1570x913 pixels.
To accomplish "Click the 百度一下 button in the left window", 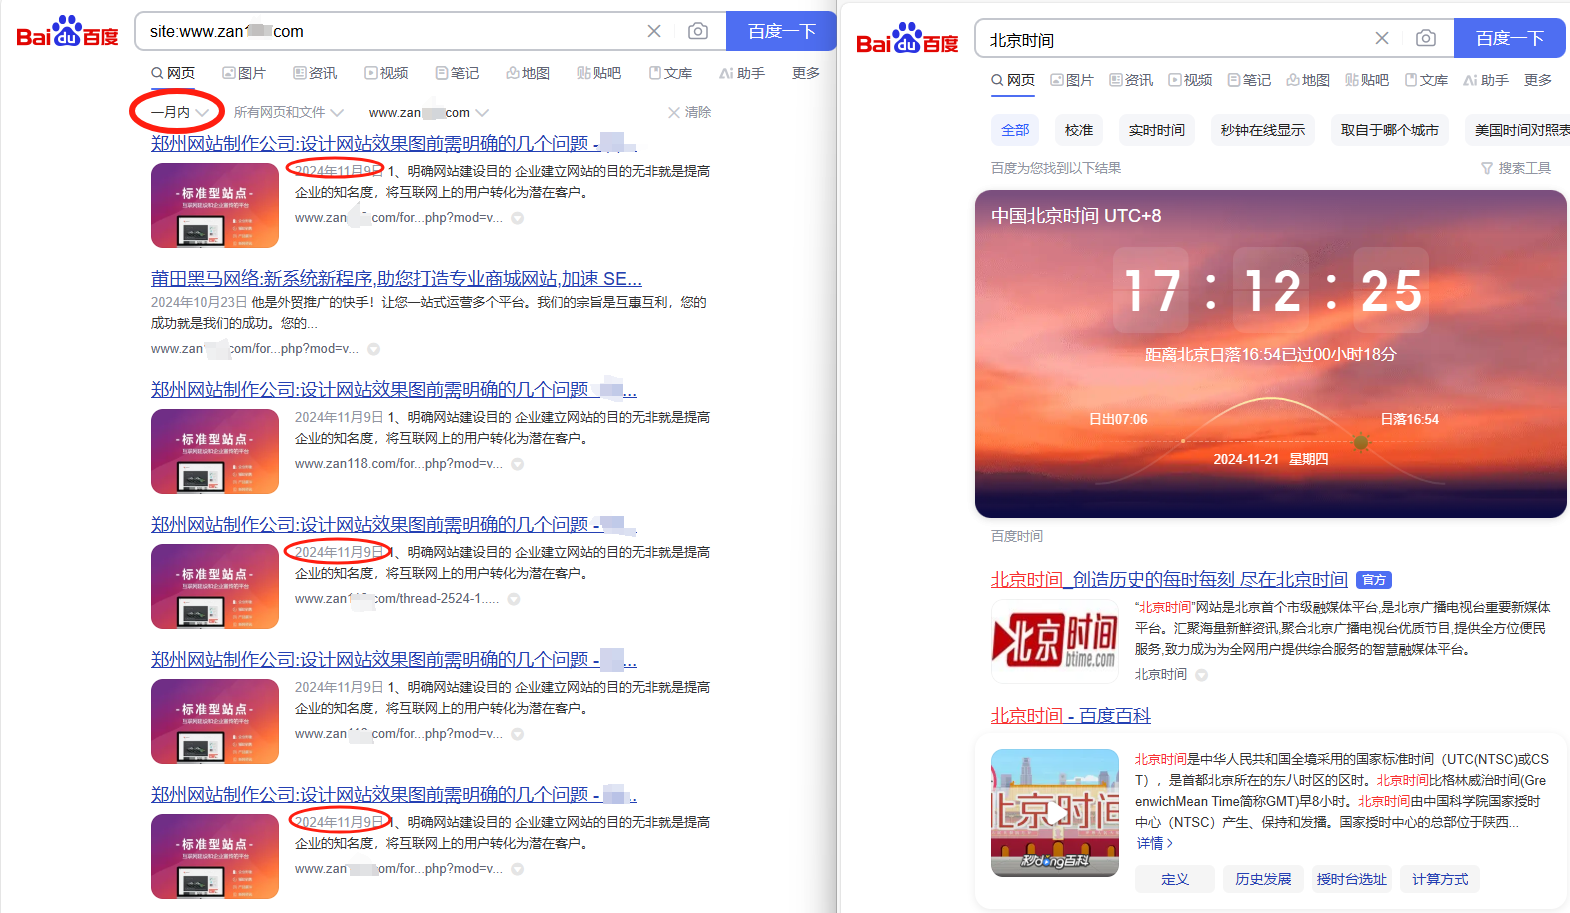I will click(x=781, y=31).
